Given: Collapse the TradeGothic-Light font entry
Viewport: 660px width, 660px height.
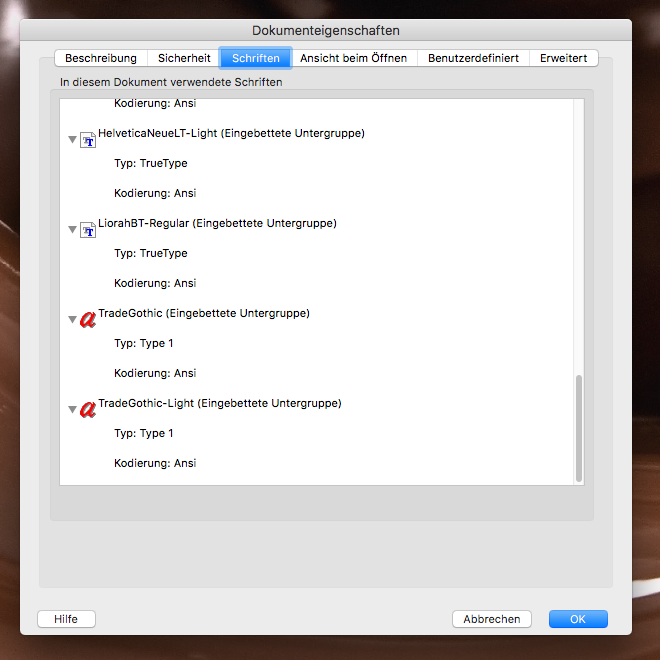Looking at the screenshot, I should (72, 410).
